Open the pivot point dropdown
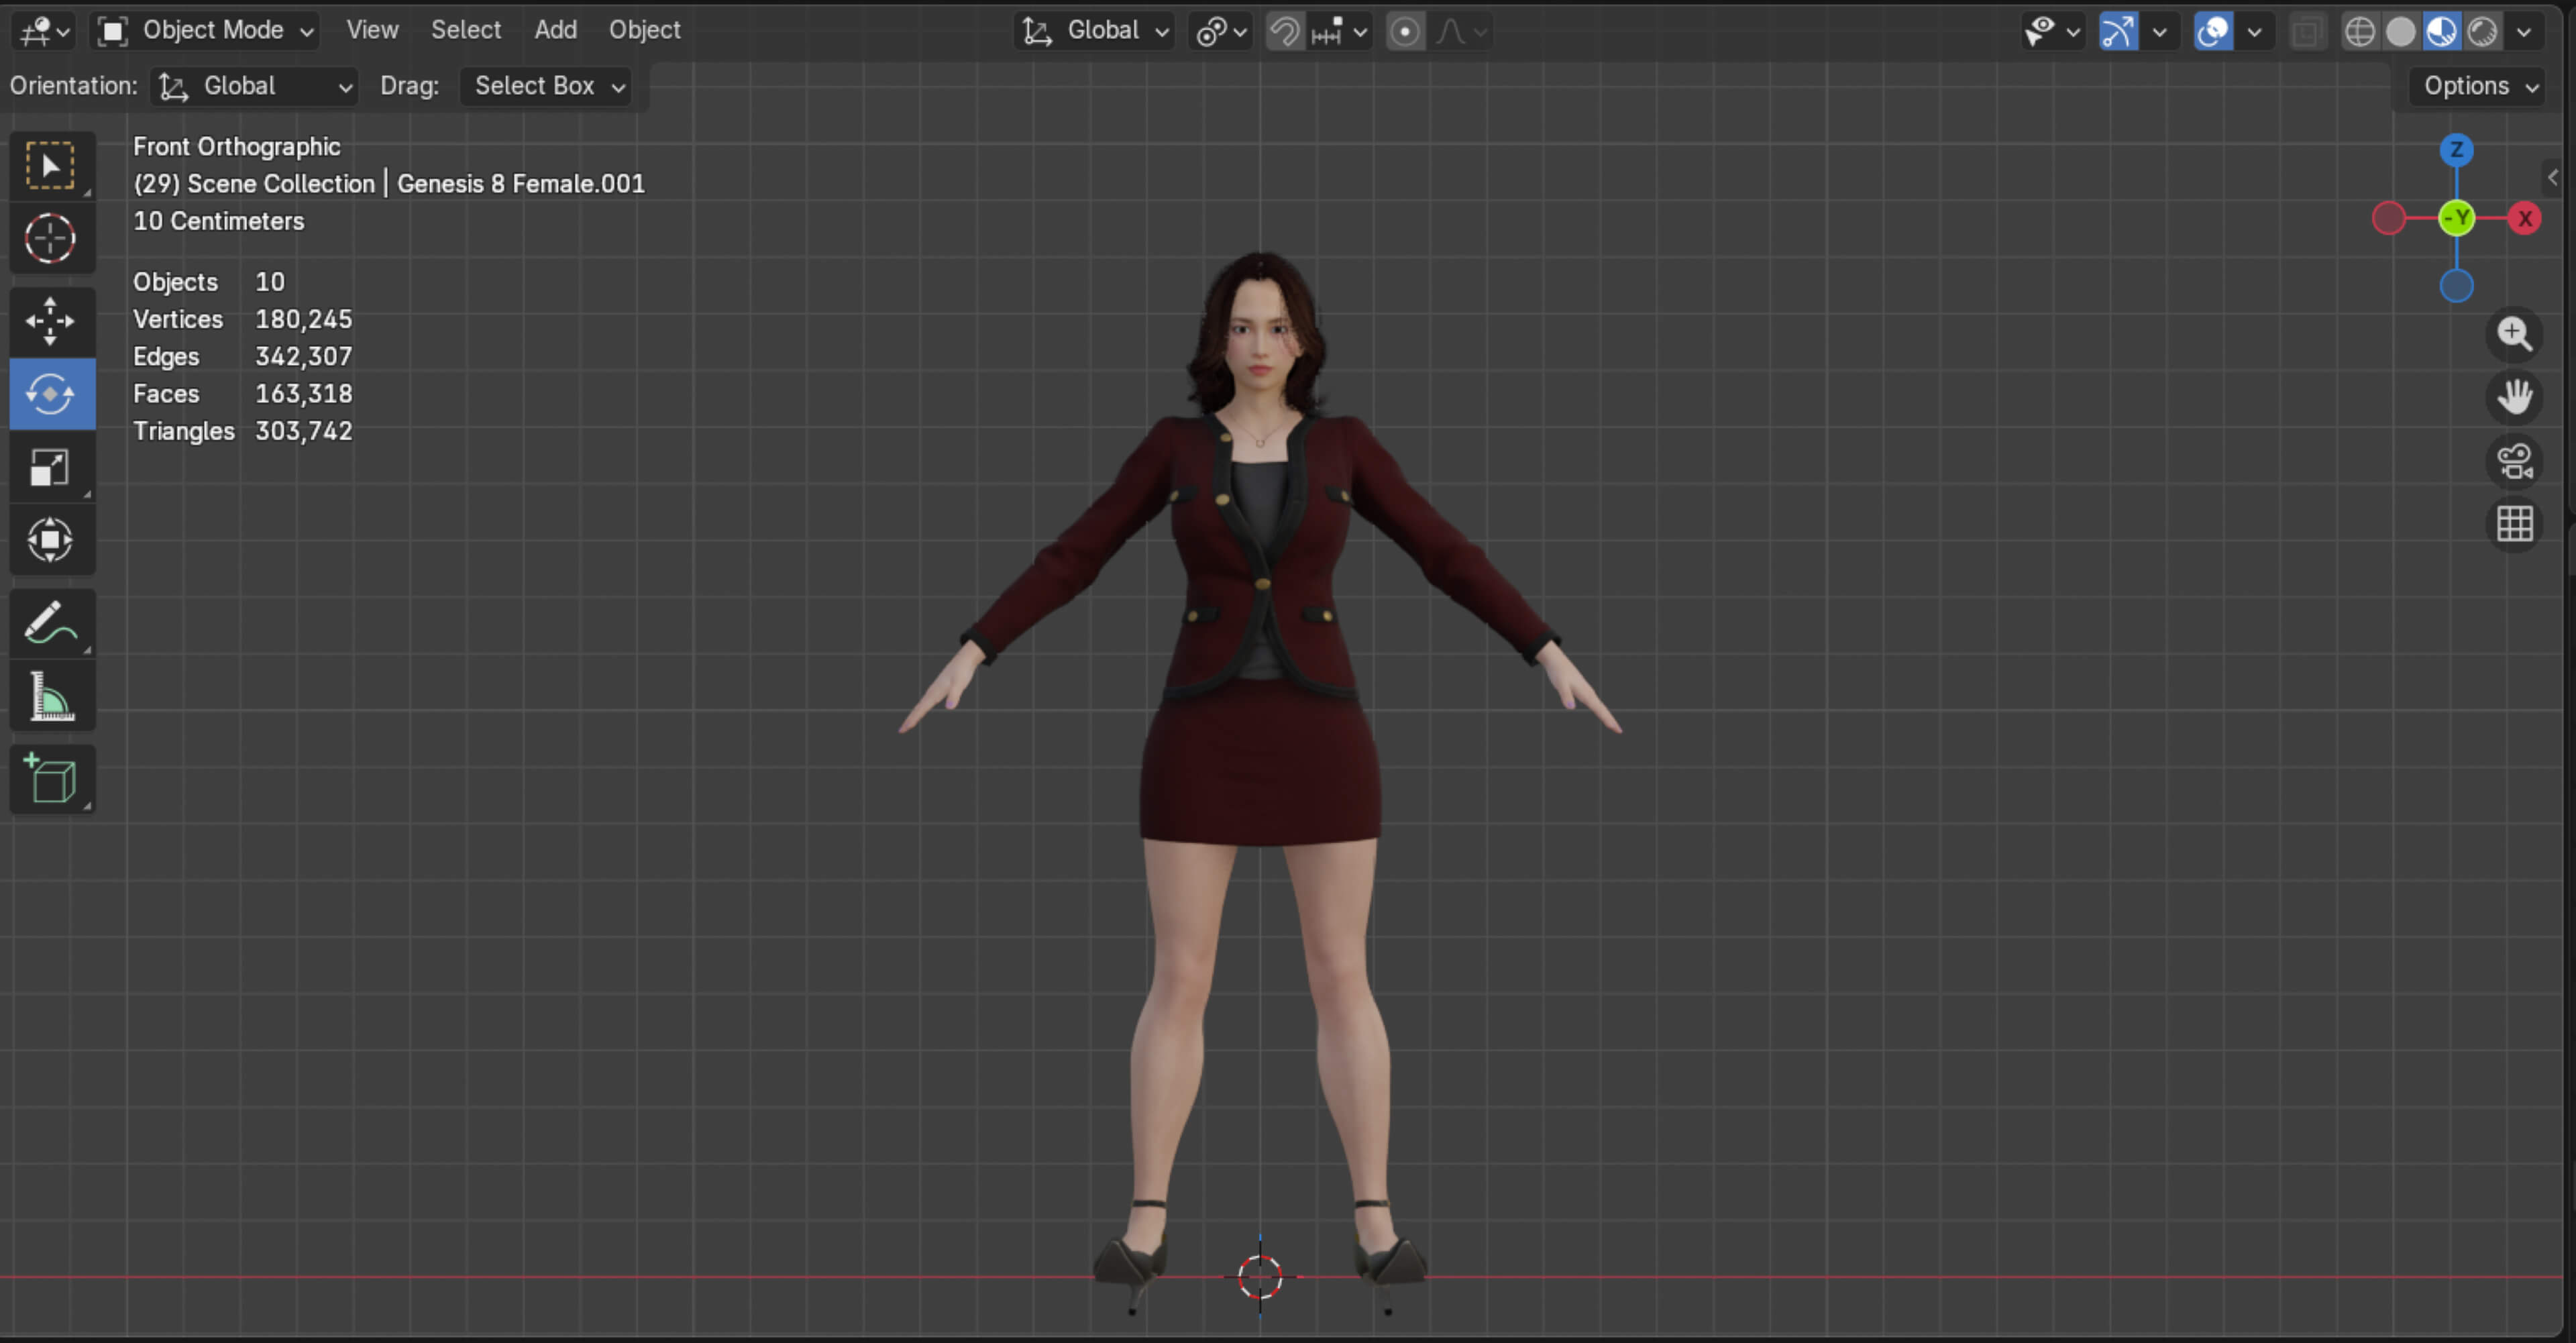Image resolution: width=2576 pixels, height=1343 pixels. pos(1221,31)
